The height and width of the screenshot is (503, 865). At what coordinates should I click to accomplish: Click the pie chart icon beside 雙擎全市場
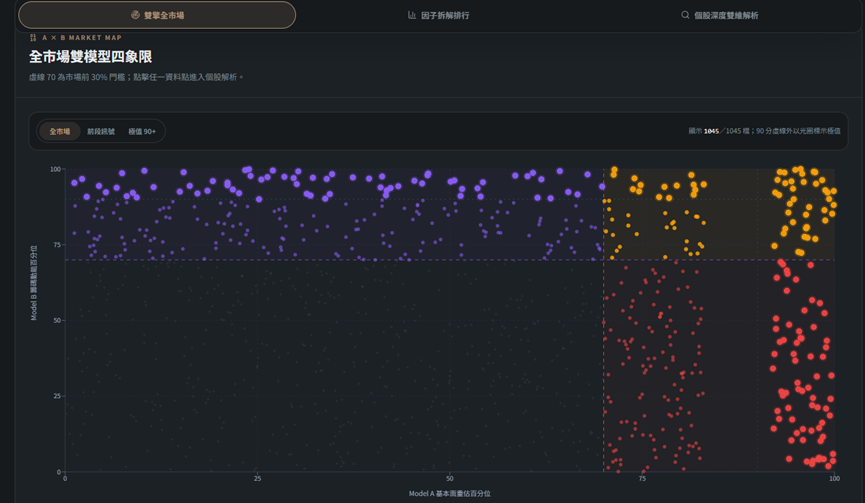(x=135, y=15)
